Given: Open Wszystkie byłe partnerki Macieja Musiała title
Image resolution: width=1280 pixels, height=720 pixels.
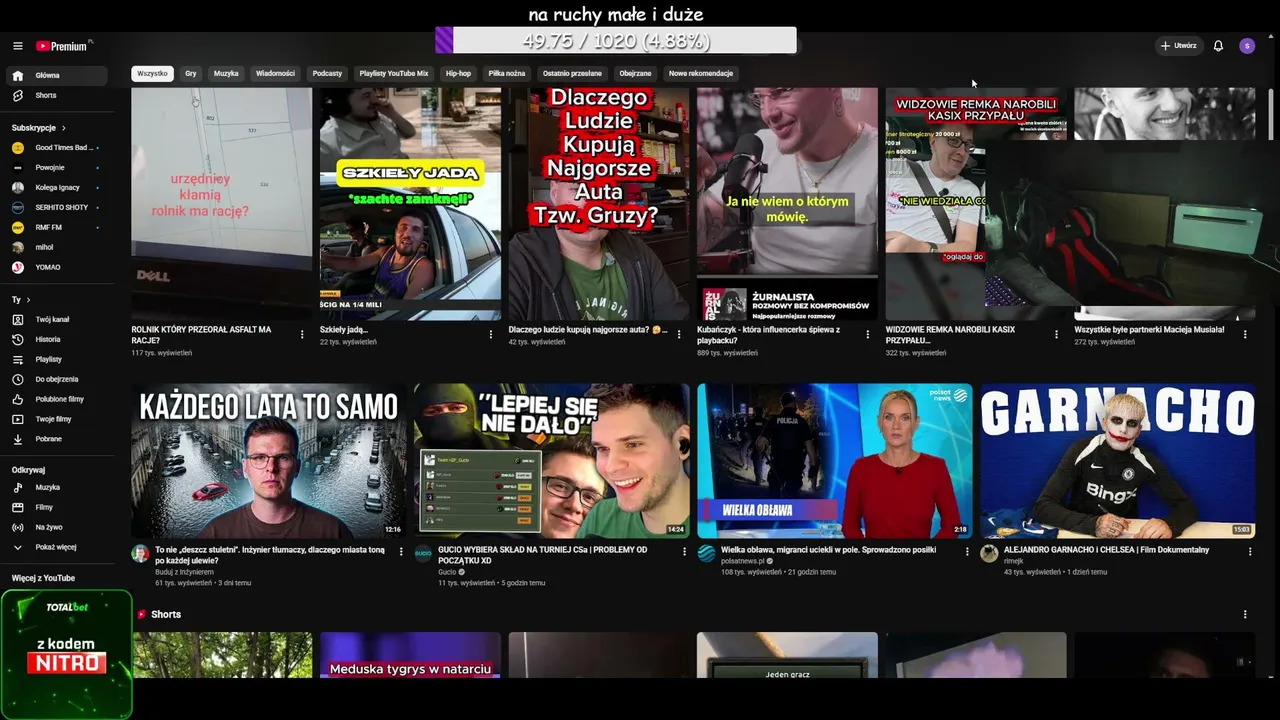Looking at the screenshot, I should (x=1149, y=329).
